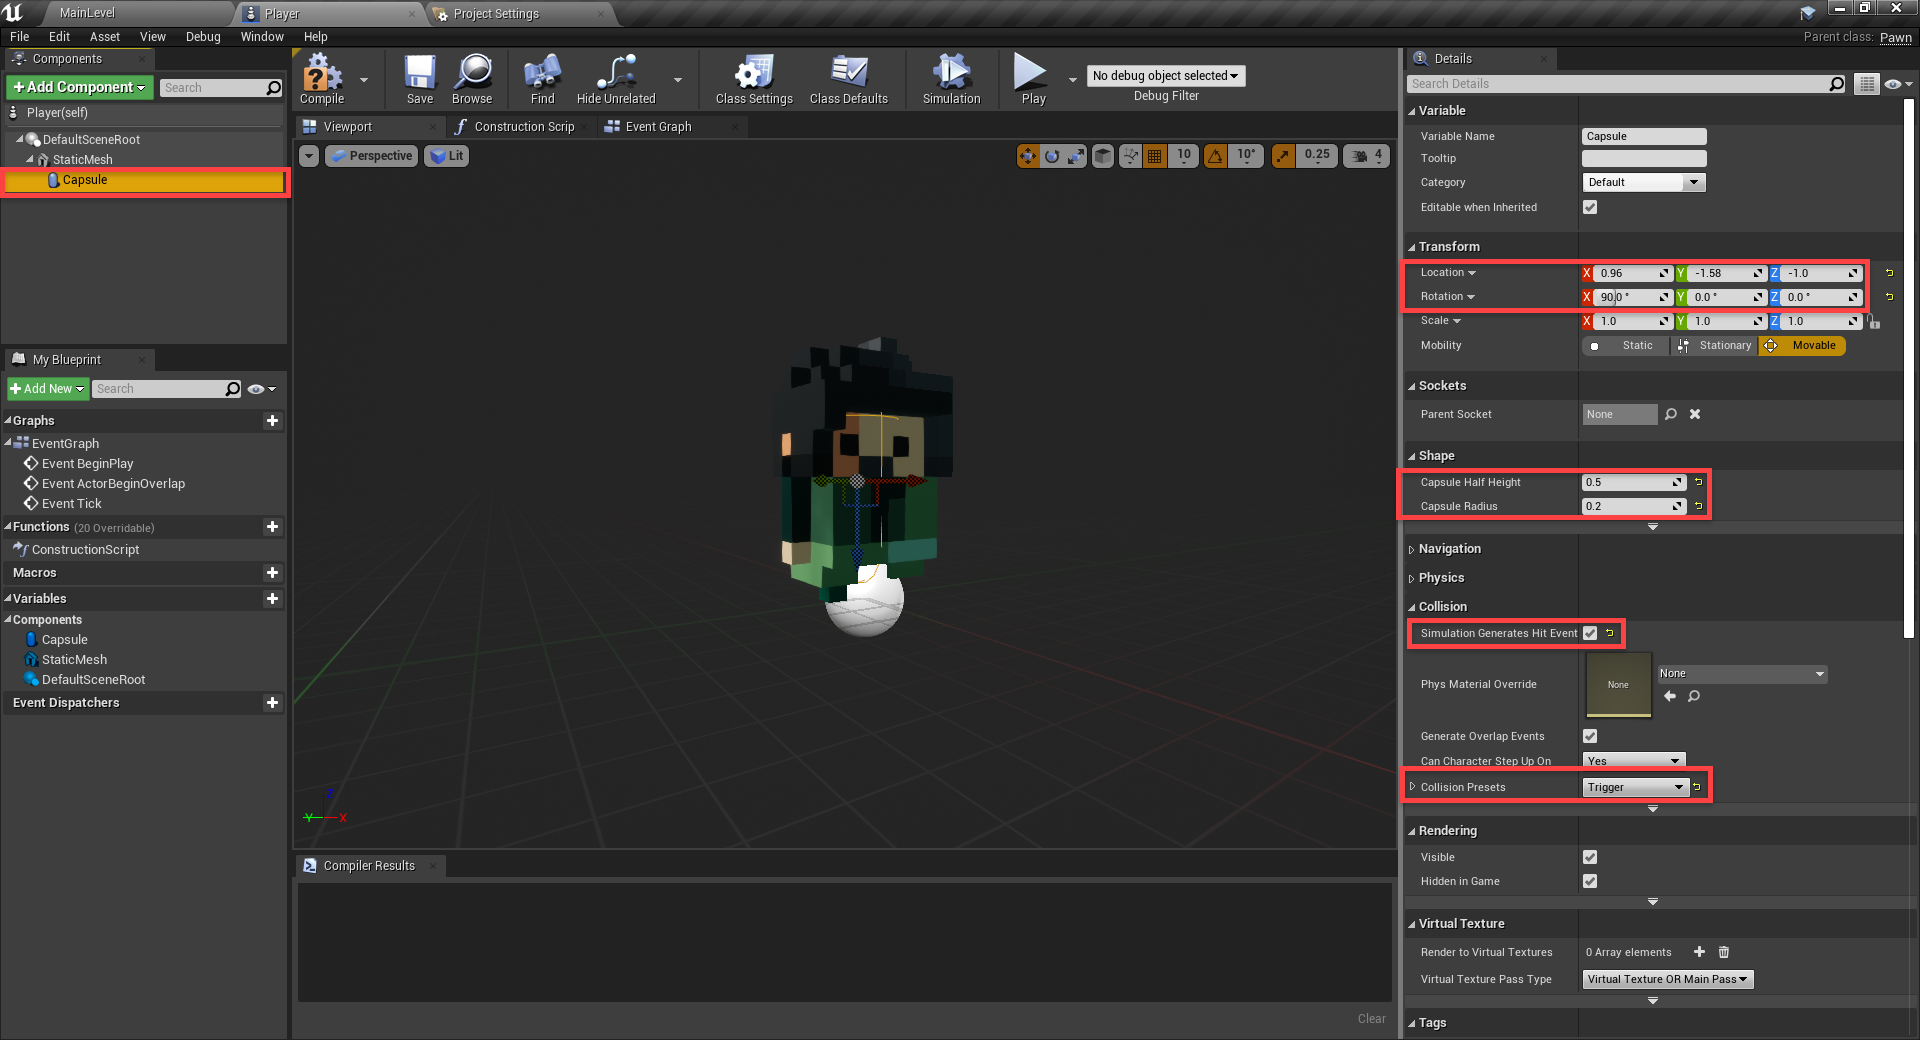The height and width of the screenshot is (1040, 1920).
Task: Open details property matrix grid icon
Action: (1866, 84)
